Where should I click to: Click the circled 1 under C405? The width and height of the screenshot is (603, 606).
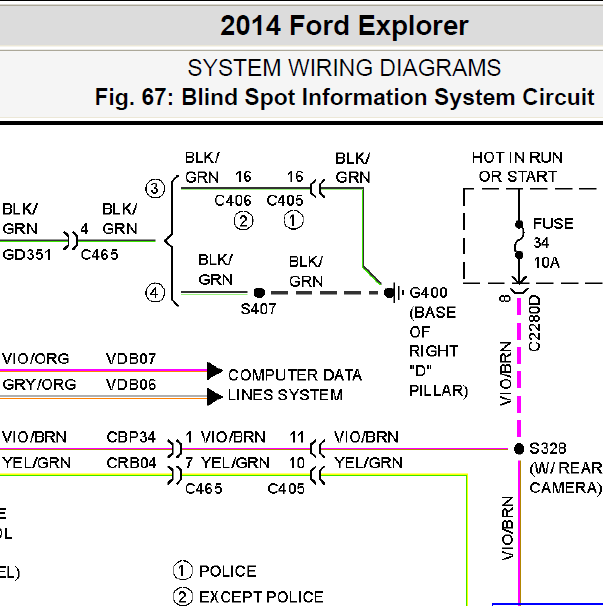(x=294, y=220)
